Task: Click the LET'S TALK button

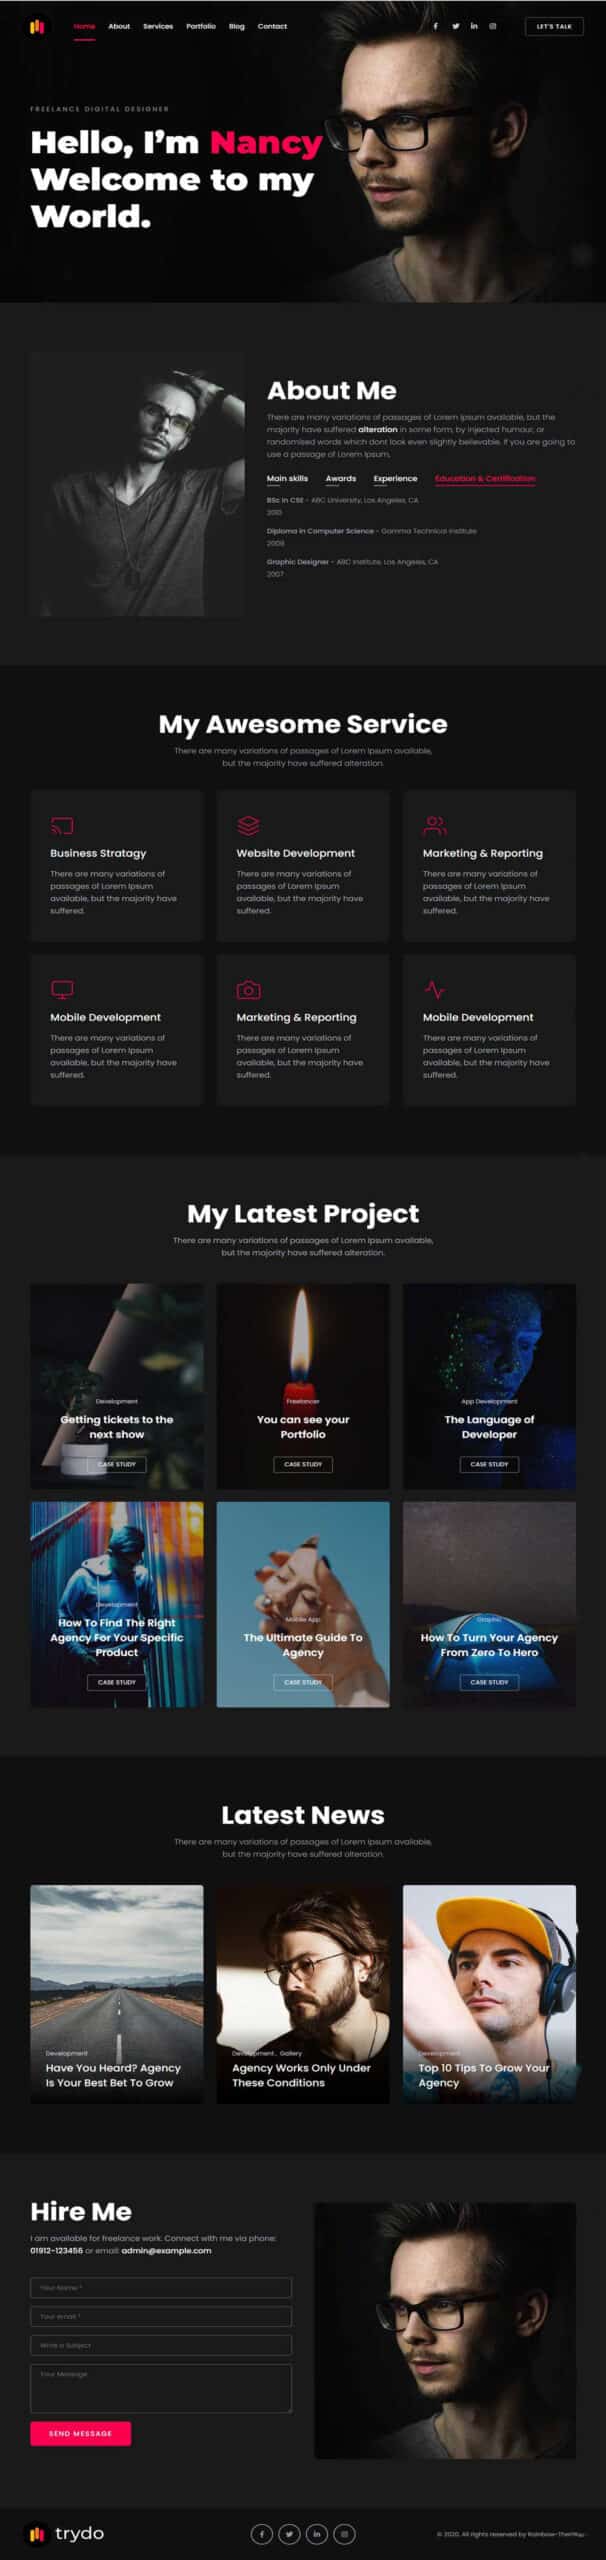Action: (x=554, y=26)
